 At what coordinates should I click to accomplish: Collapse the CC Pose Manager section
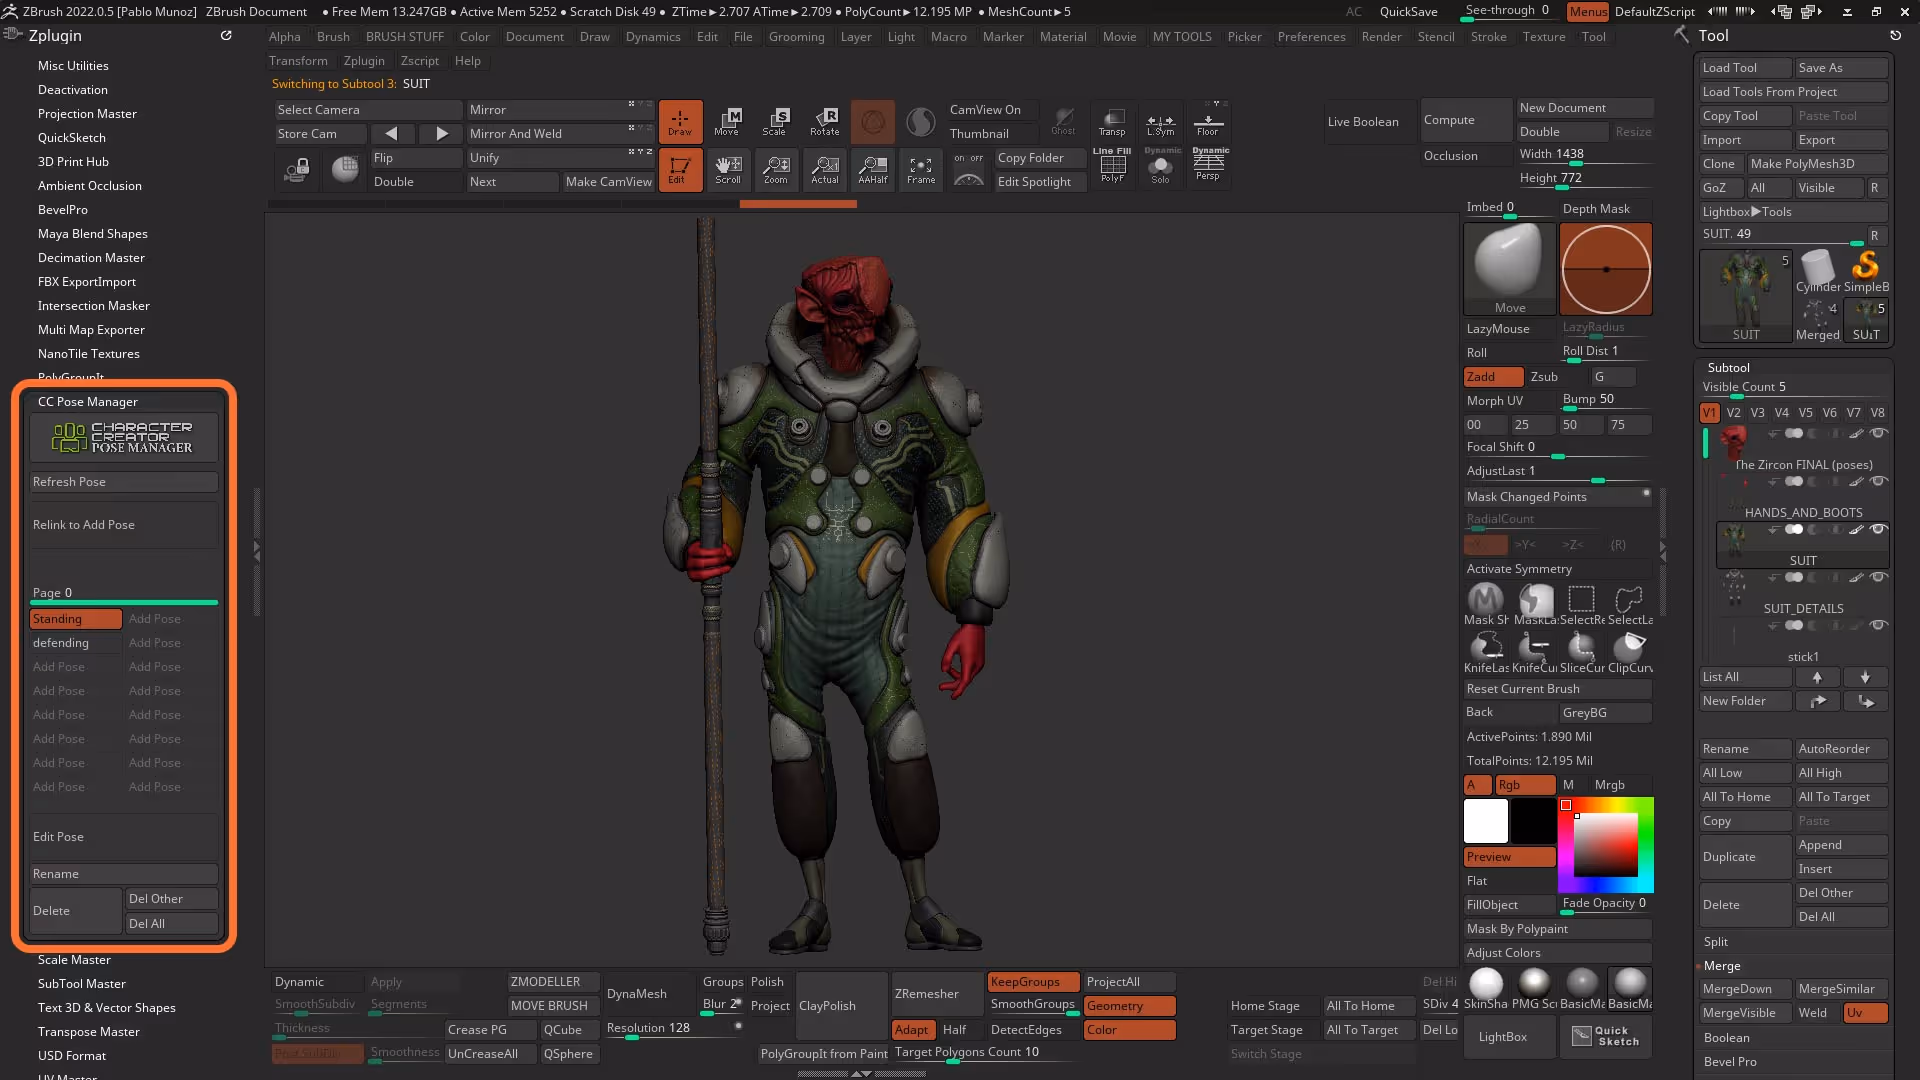coord(88,402)
